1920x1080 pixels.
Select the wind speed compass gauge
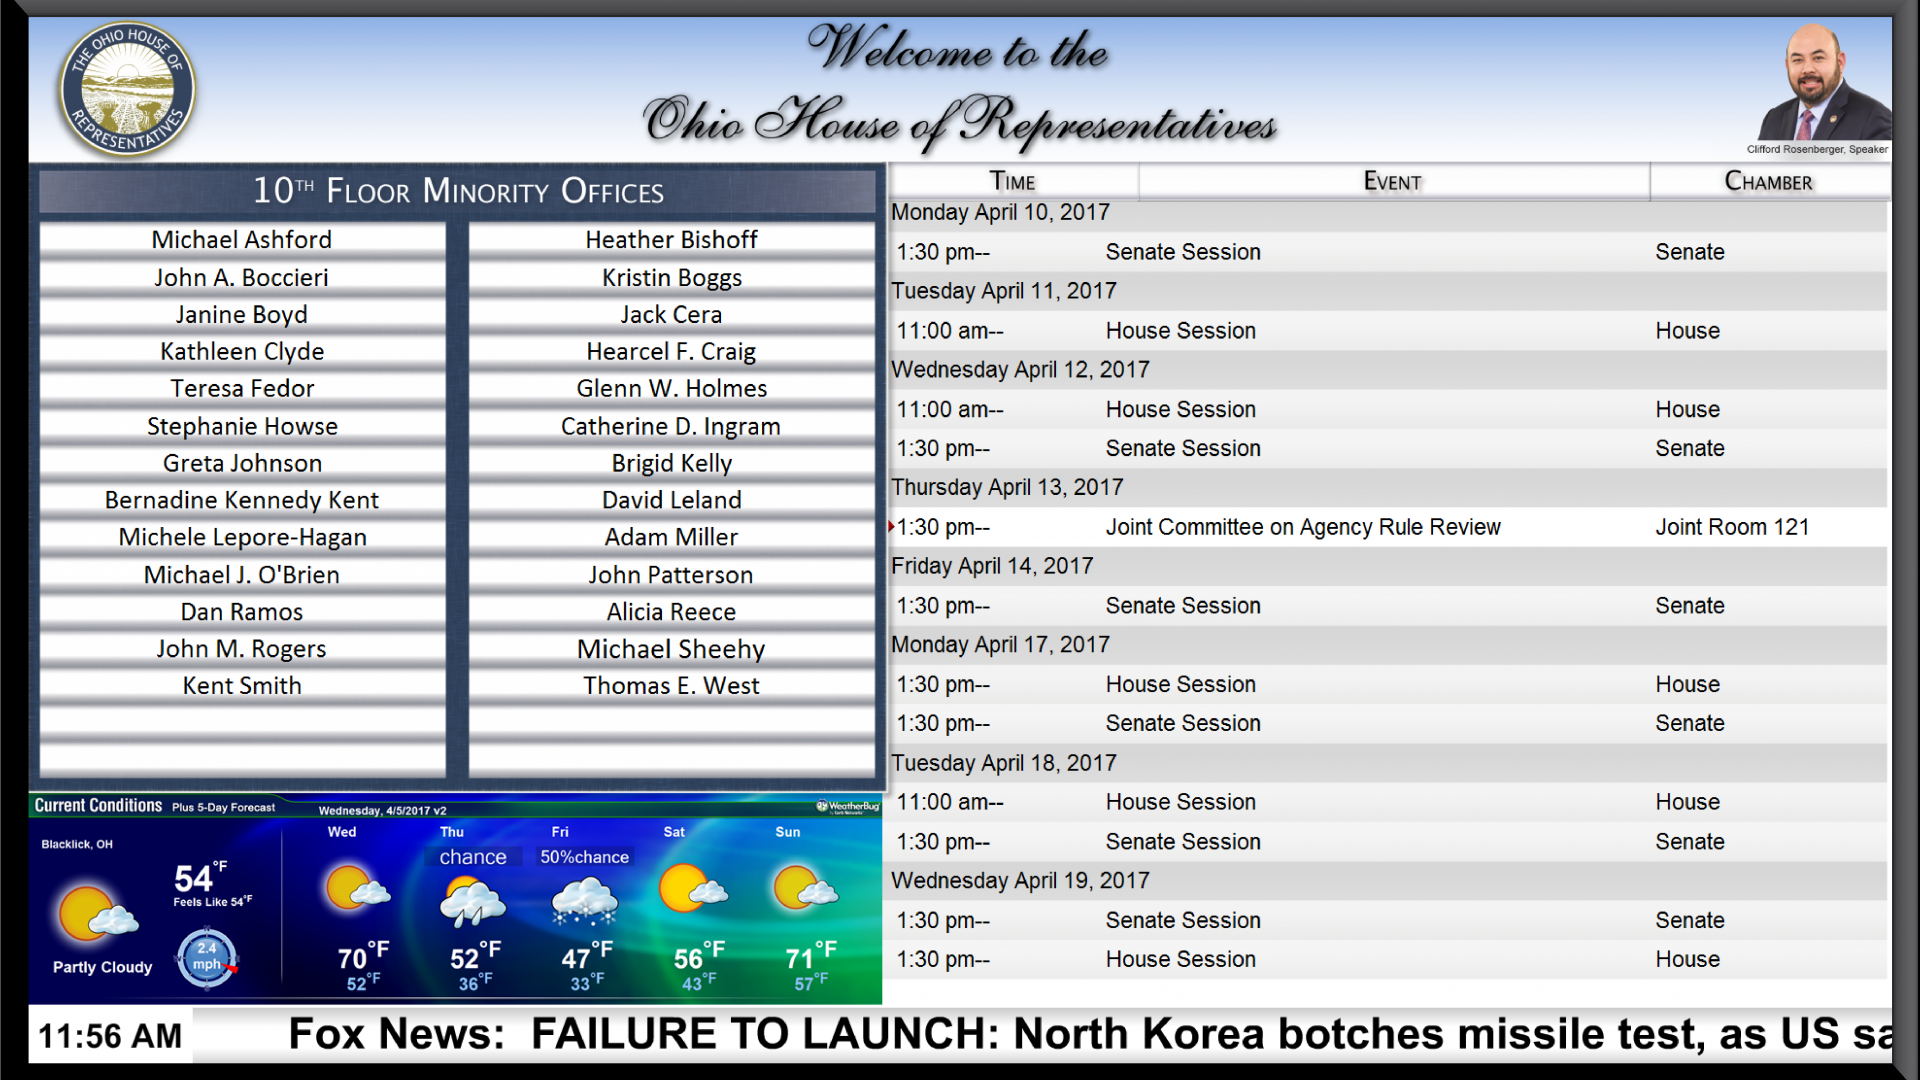(x=207, y=958)
